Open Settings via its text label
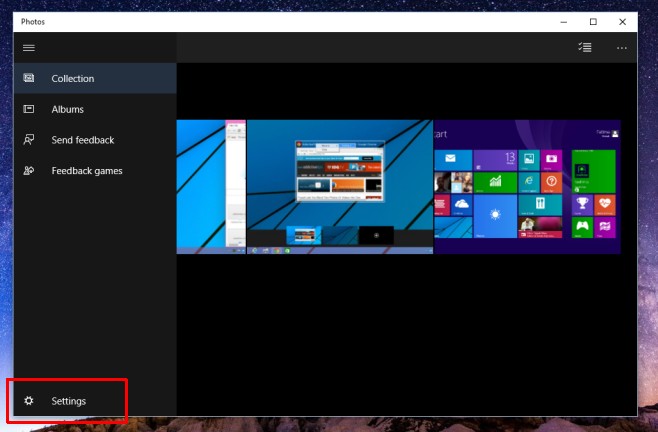This screenshot has width=658, height=432. tap(69, 401)
